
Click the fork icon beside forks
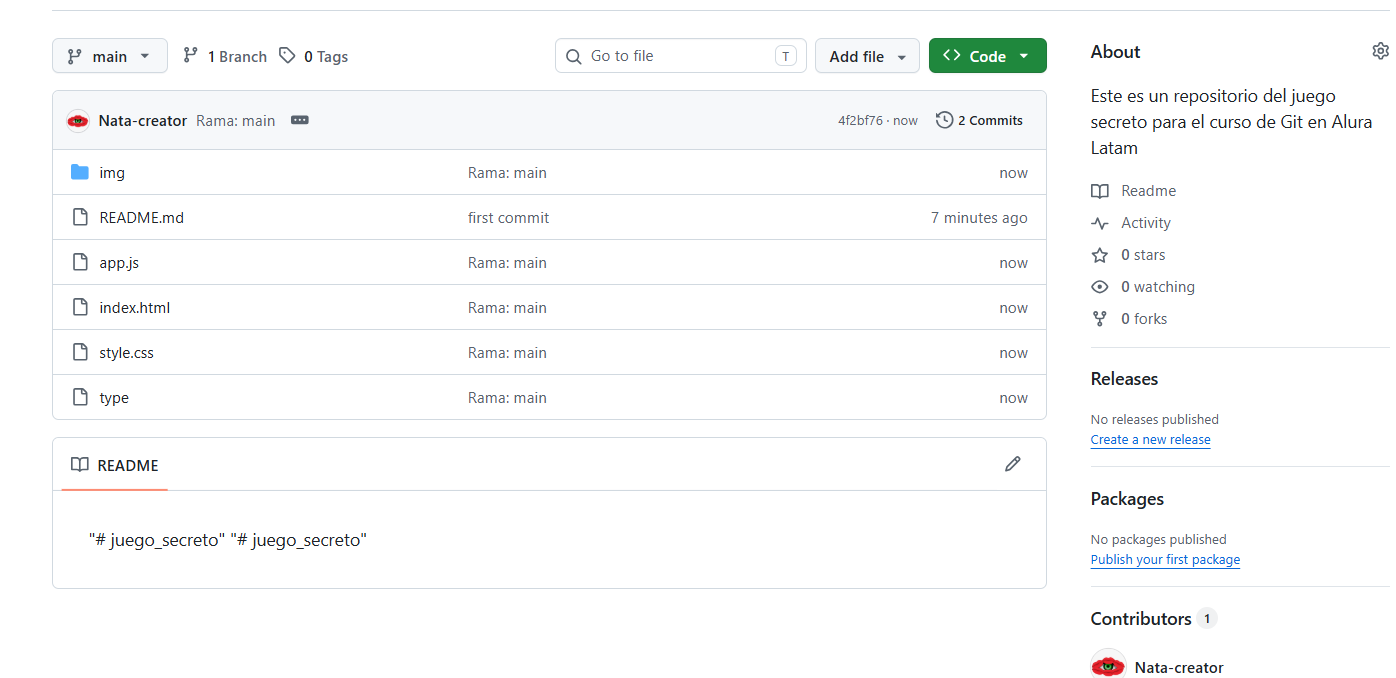(x=1100, y=318)
